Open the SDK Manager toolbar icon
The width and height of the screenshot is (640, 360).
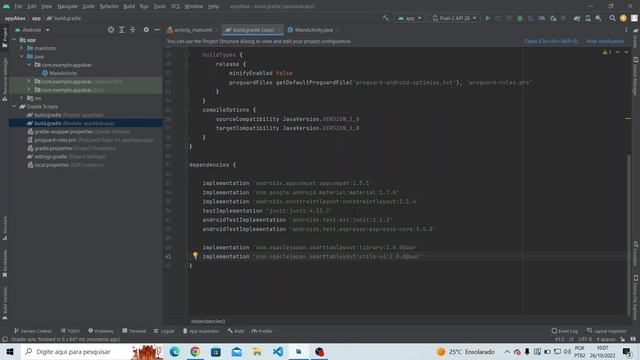(598, 18)
